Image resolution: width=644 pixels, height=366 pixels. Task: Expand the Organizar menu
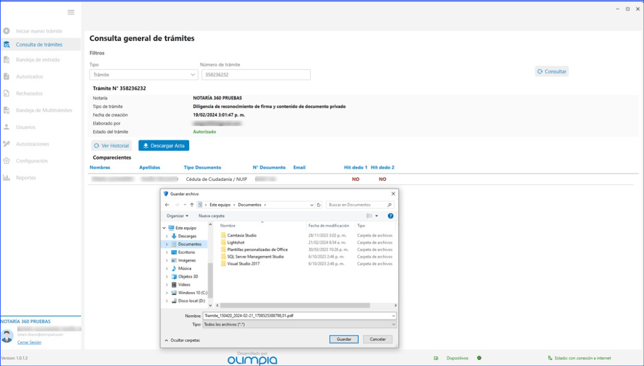(x=177, y=216)
